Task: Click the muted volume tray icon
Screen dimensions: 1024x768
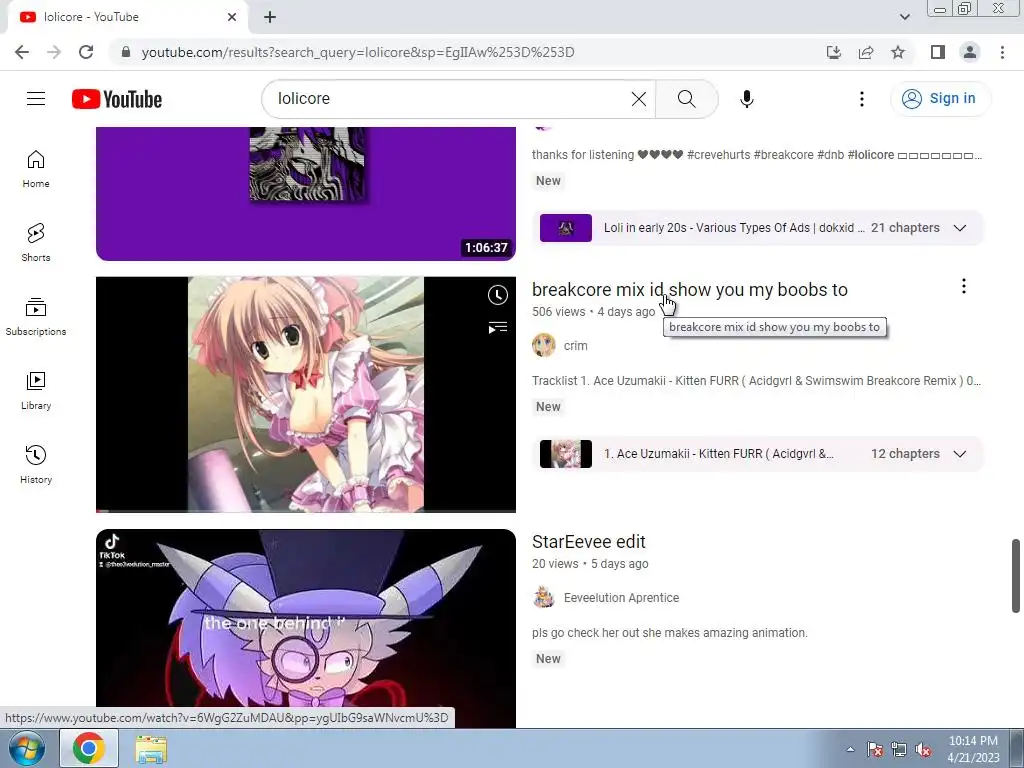Action: (x=923, y=750)
